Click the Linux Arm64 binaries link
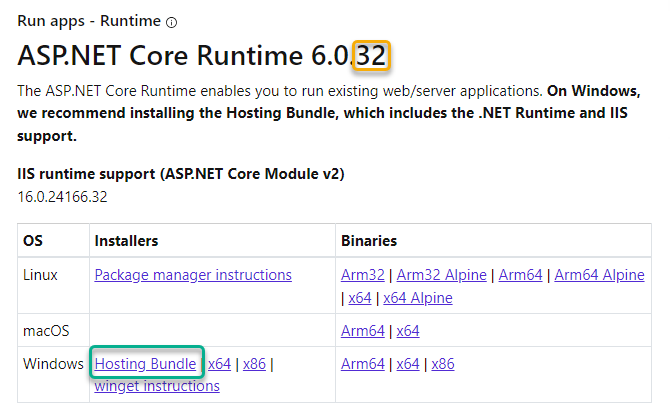 coord(520,275)
